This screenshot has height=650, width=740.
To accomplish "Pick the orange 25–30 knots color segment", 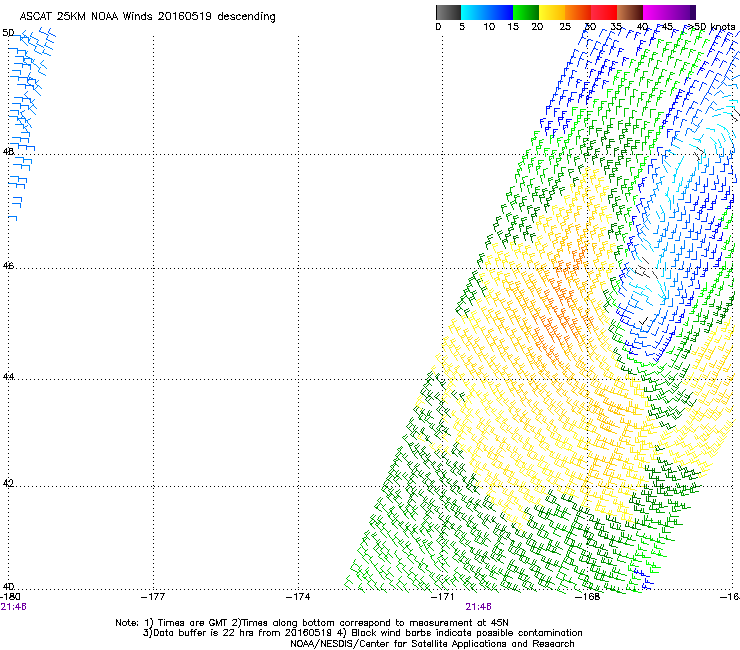I will 578,12.
